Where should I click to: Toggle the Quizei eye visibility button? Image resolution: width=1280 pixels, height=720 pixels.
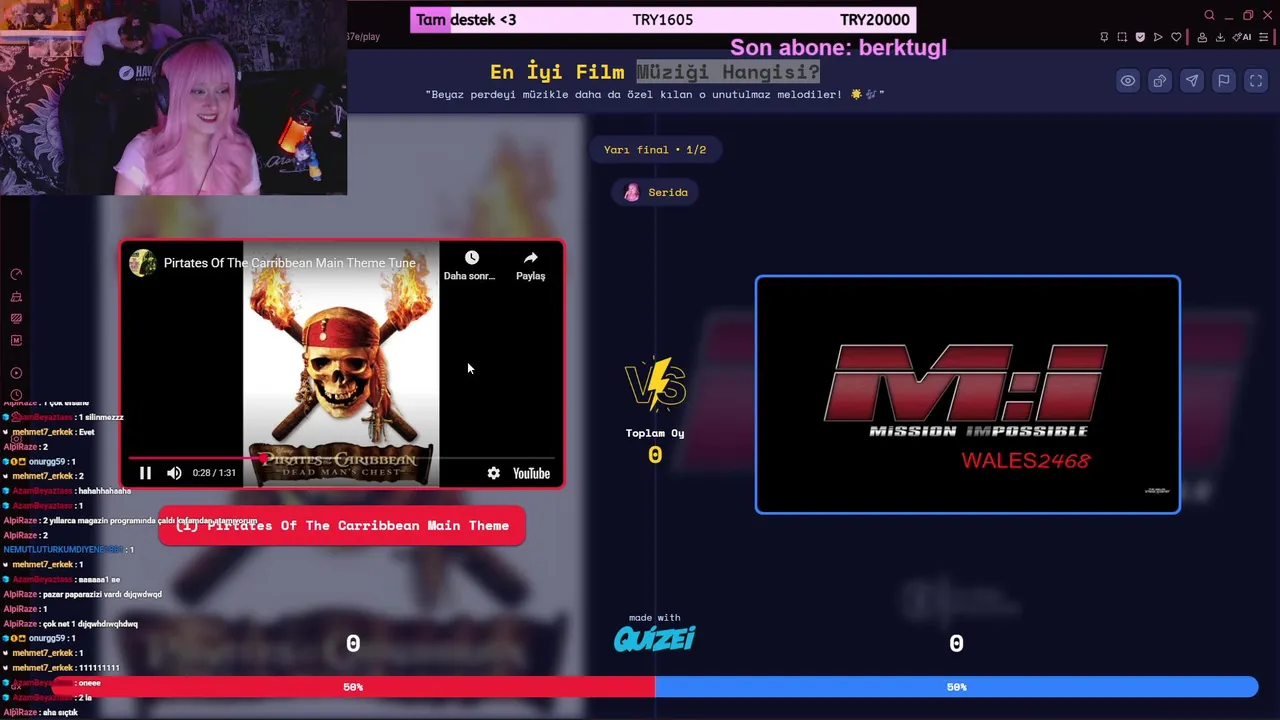click(1128, 81)
